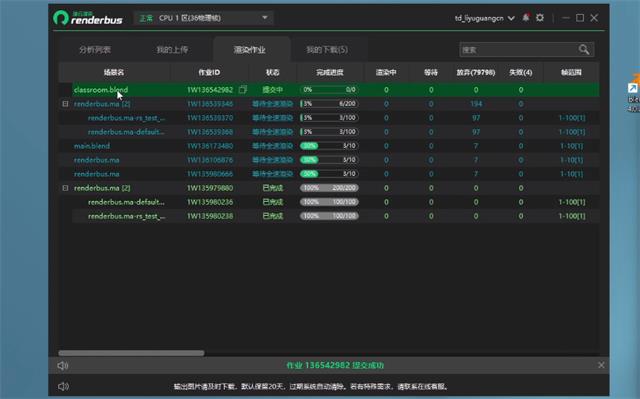Collapse the completed renderbus.ma [2] group at 200/200
The height and width of the screenshot is (399, 640).
coord(65,188)
